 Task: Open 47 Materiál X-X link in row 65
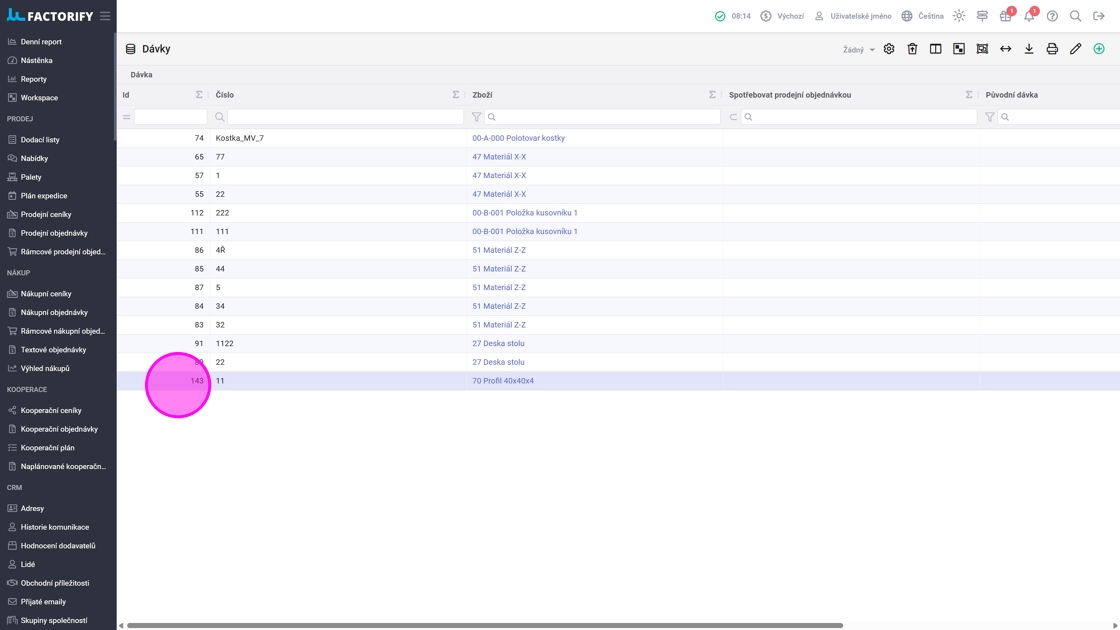pyautogui.click(x=499, y=156)
